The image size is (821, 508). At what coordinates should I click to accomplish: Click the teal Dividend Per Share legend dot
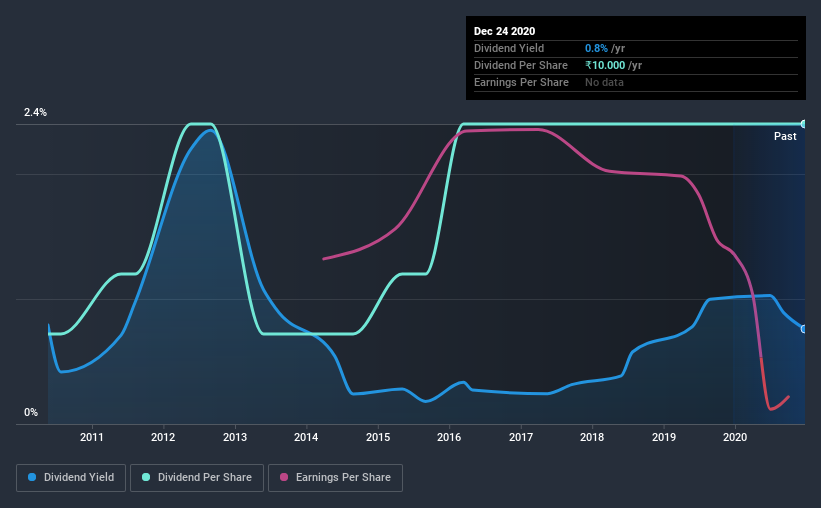pos(146,477)
